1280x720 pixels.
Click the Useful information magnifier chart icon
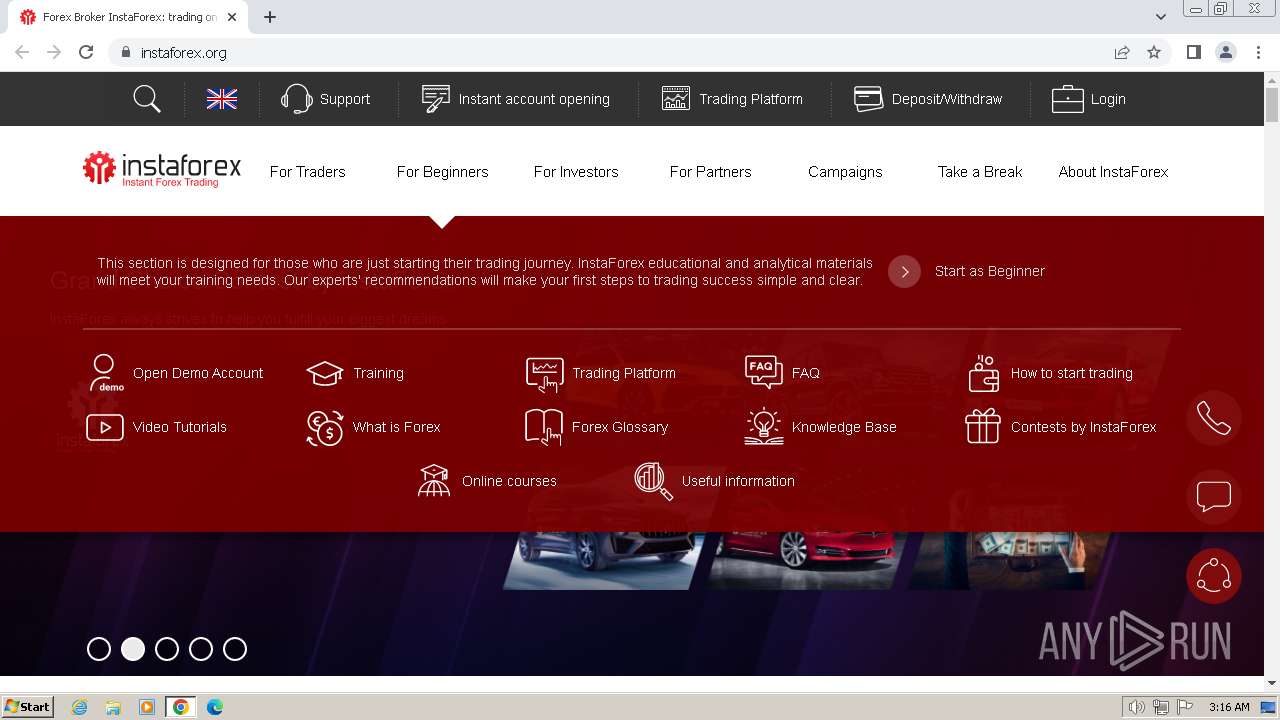[654, 481]
